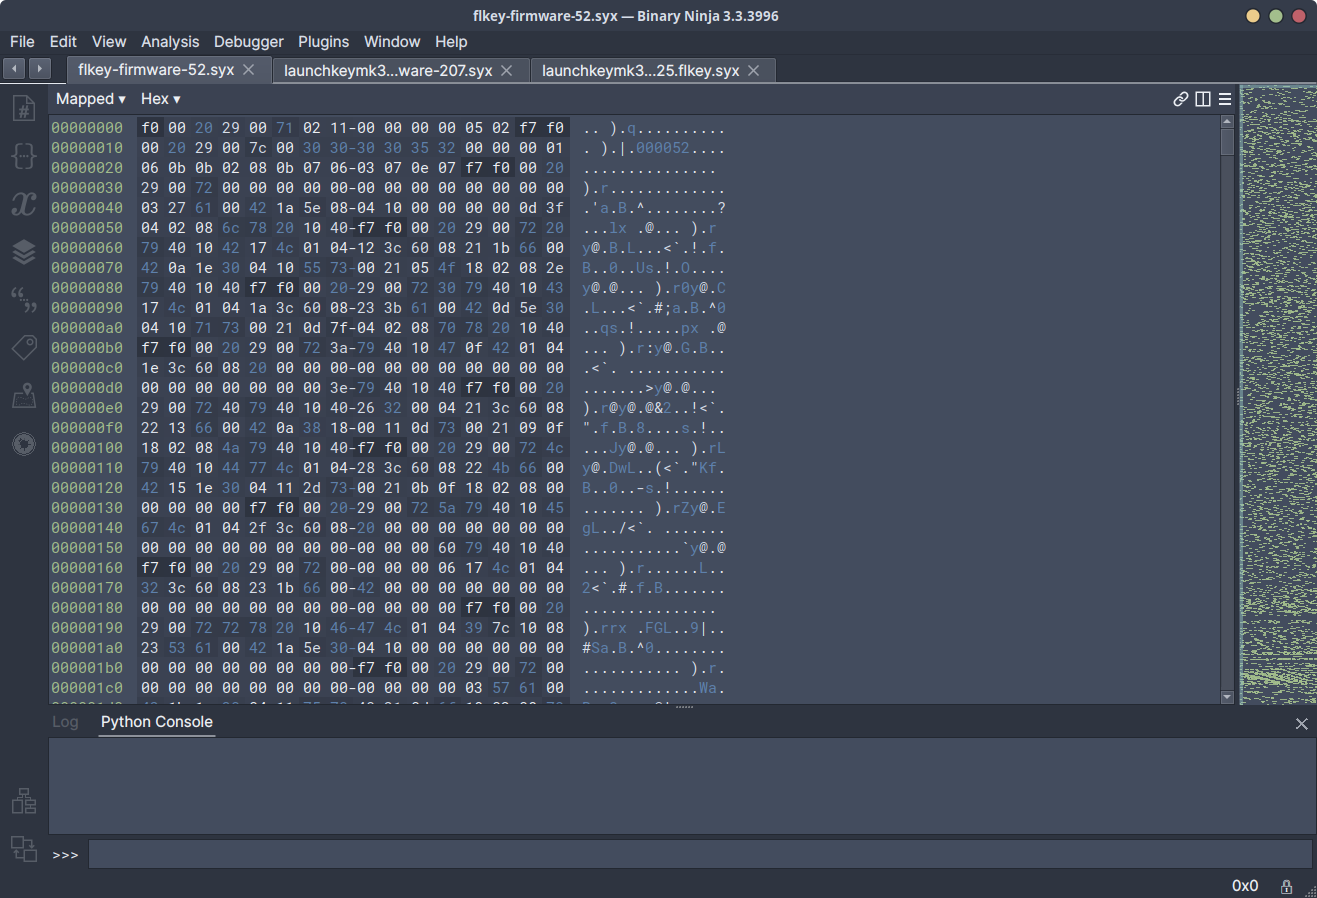
Task: Click the yellow window control button
Action: (1253, 16)
